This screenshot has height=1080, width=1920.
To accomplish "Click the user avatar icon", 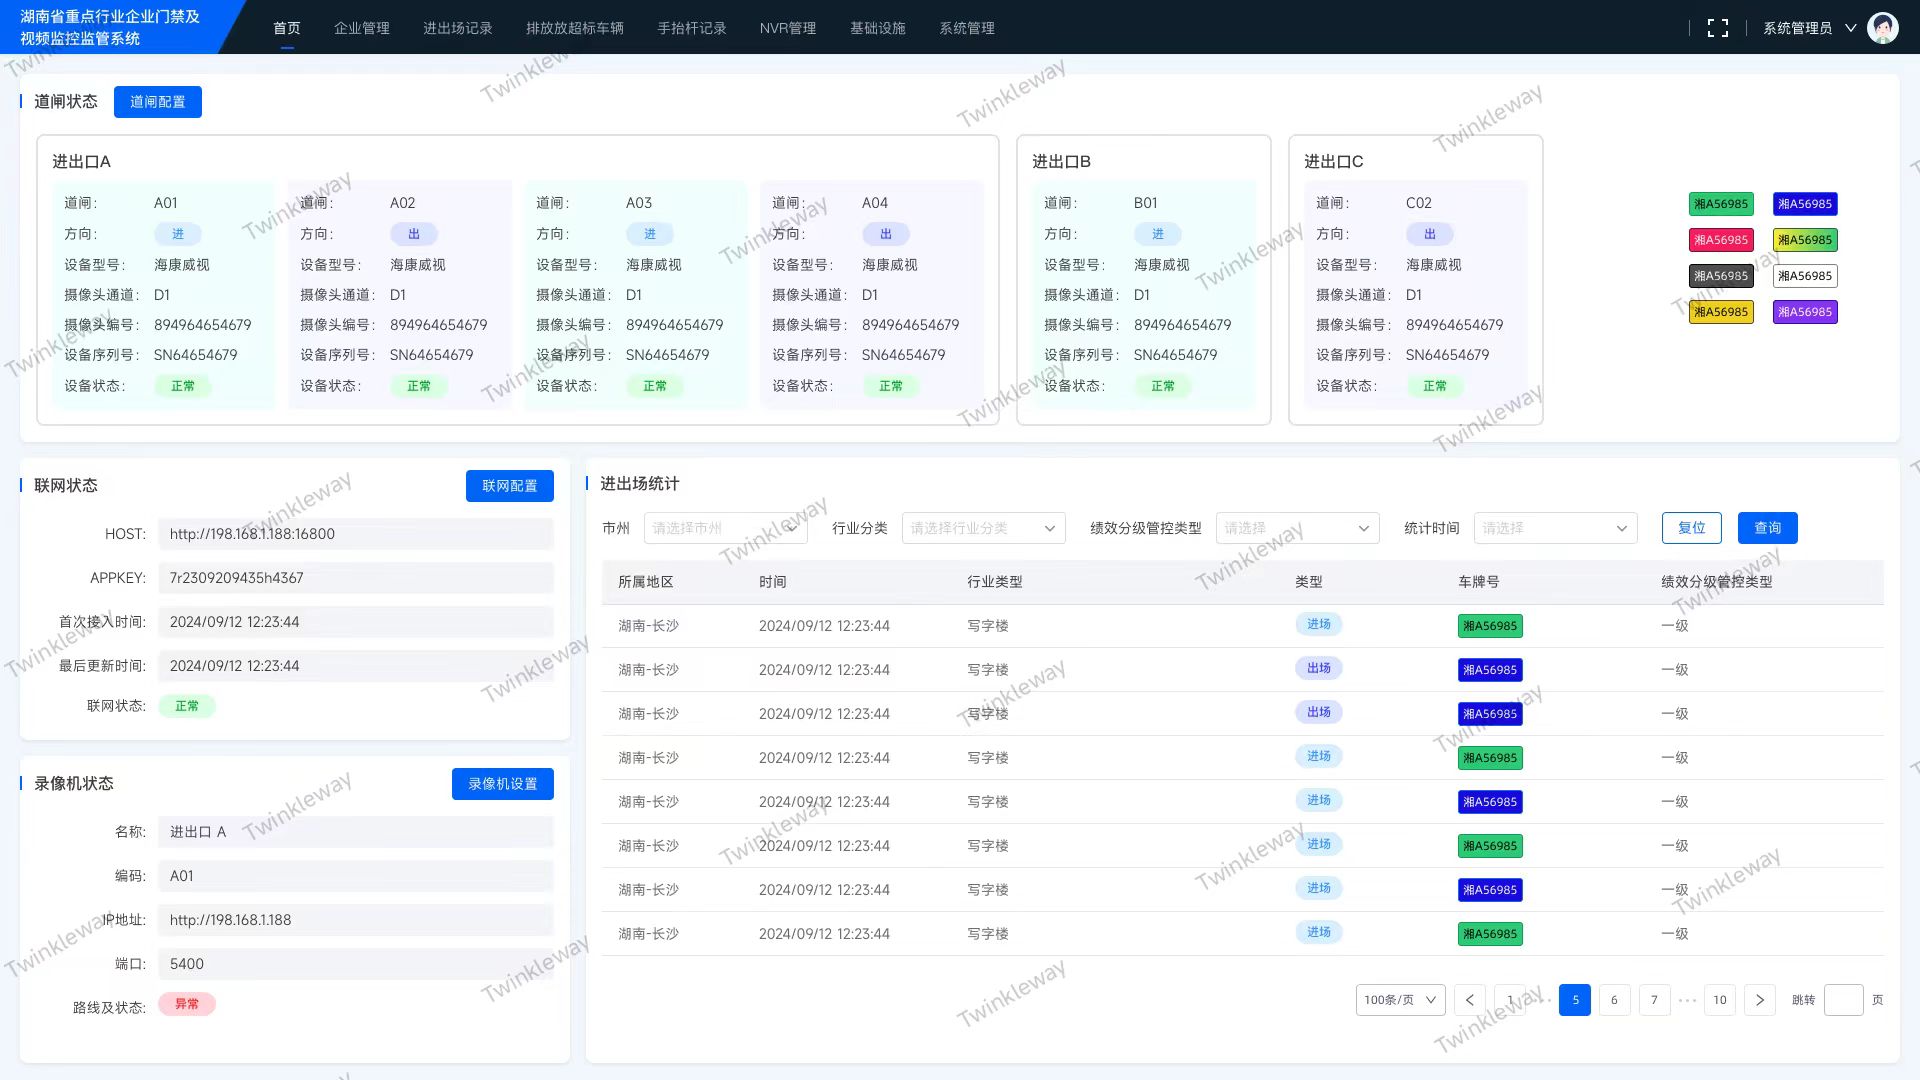I will pos(1882,28).
